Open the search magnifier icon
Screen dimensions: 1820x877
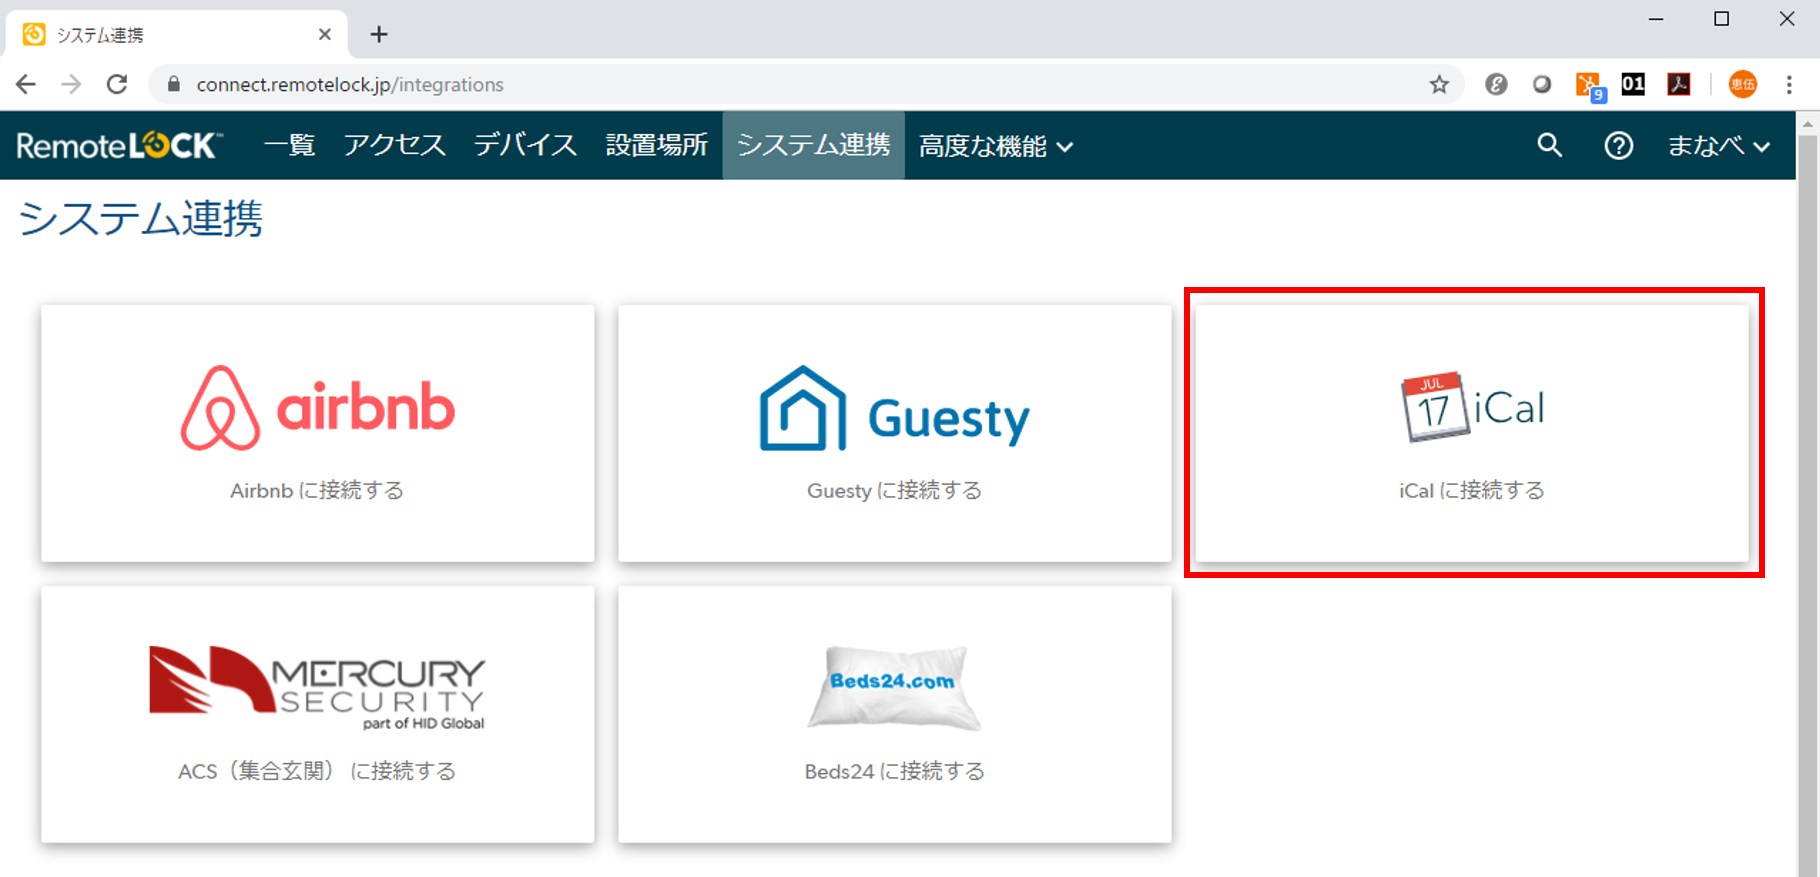click(1550, 146)
